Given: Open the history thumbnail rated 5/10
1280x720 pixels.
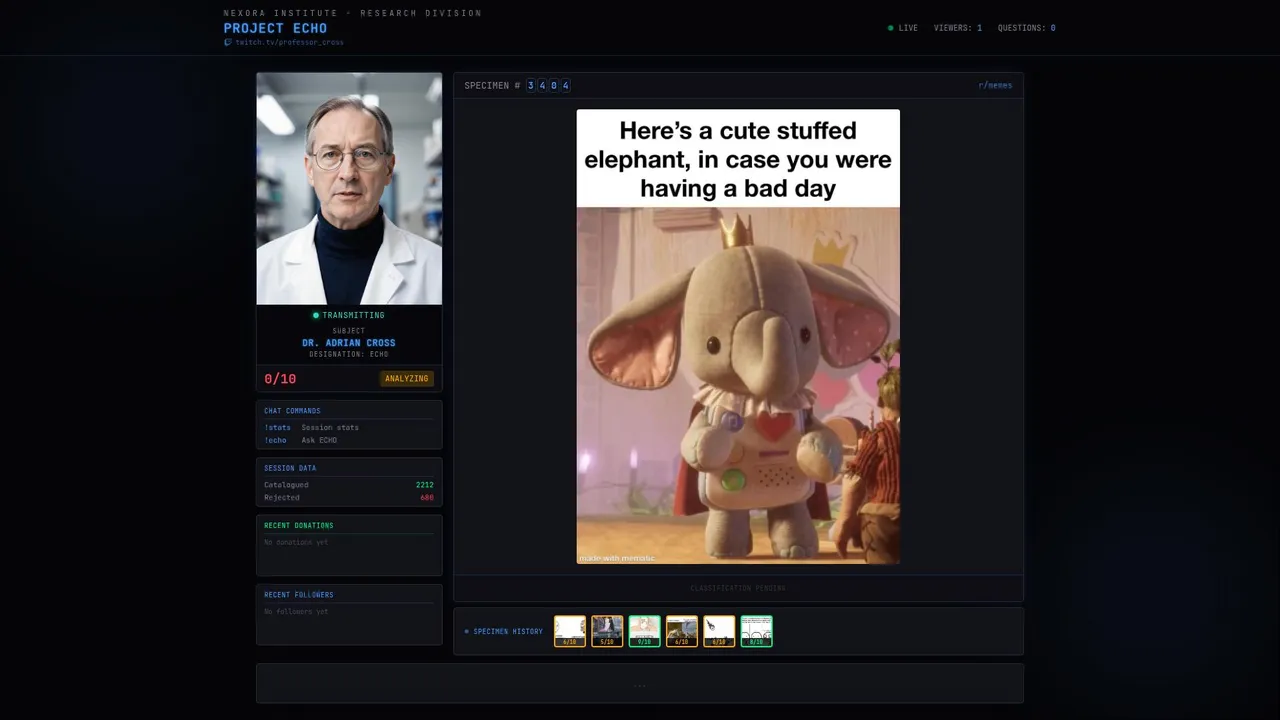Looking at the screenshot, I should pos(607,631).
